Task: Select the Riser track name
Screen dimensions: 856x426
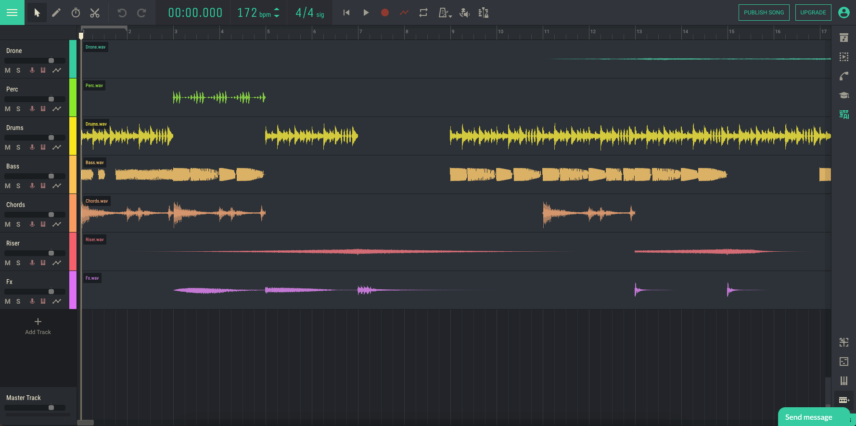Action: [x=13, y=243]
